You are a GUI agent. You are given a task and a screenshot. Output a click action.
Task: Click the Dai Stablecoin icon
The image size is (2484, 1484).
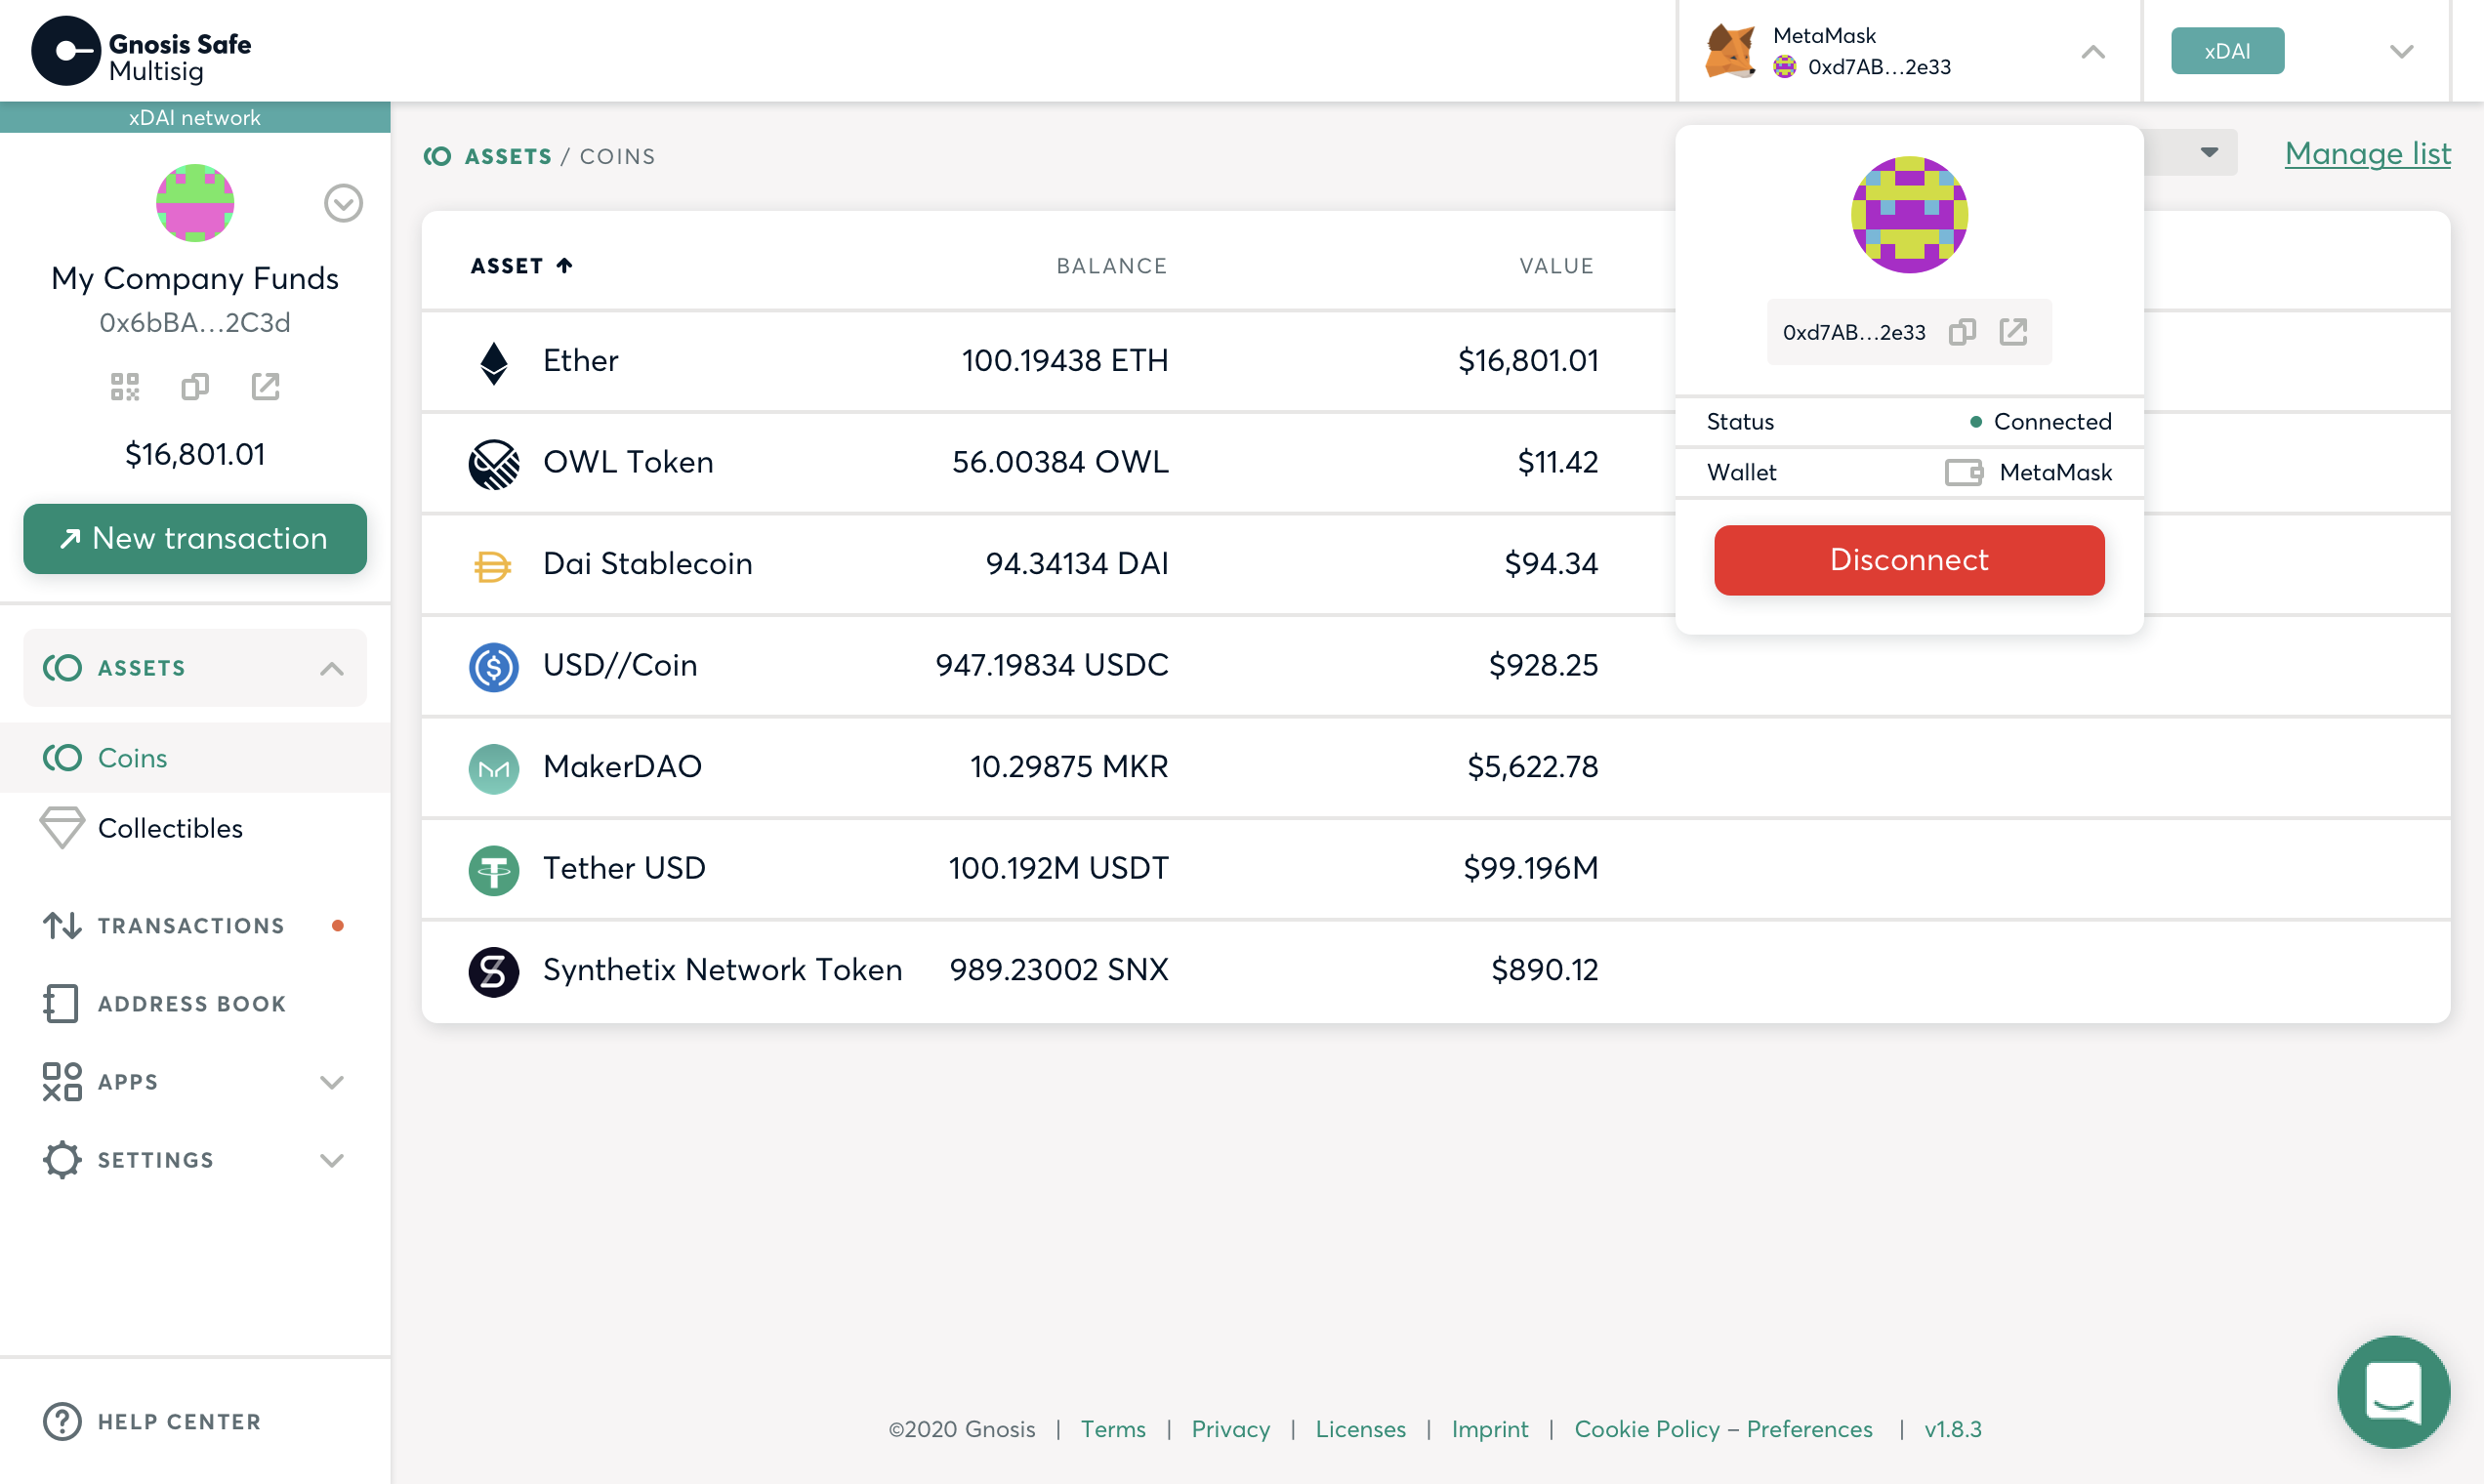pos(494,565)
